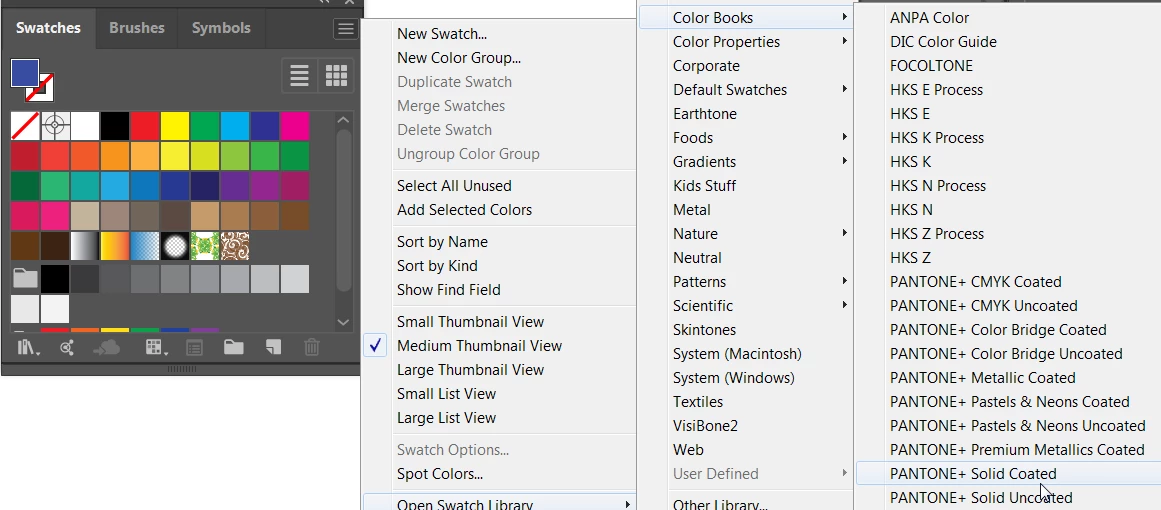Click the Swatches tab
The height and width of the screenshot is (510, 1161).
click(48, 28)
